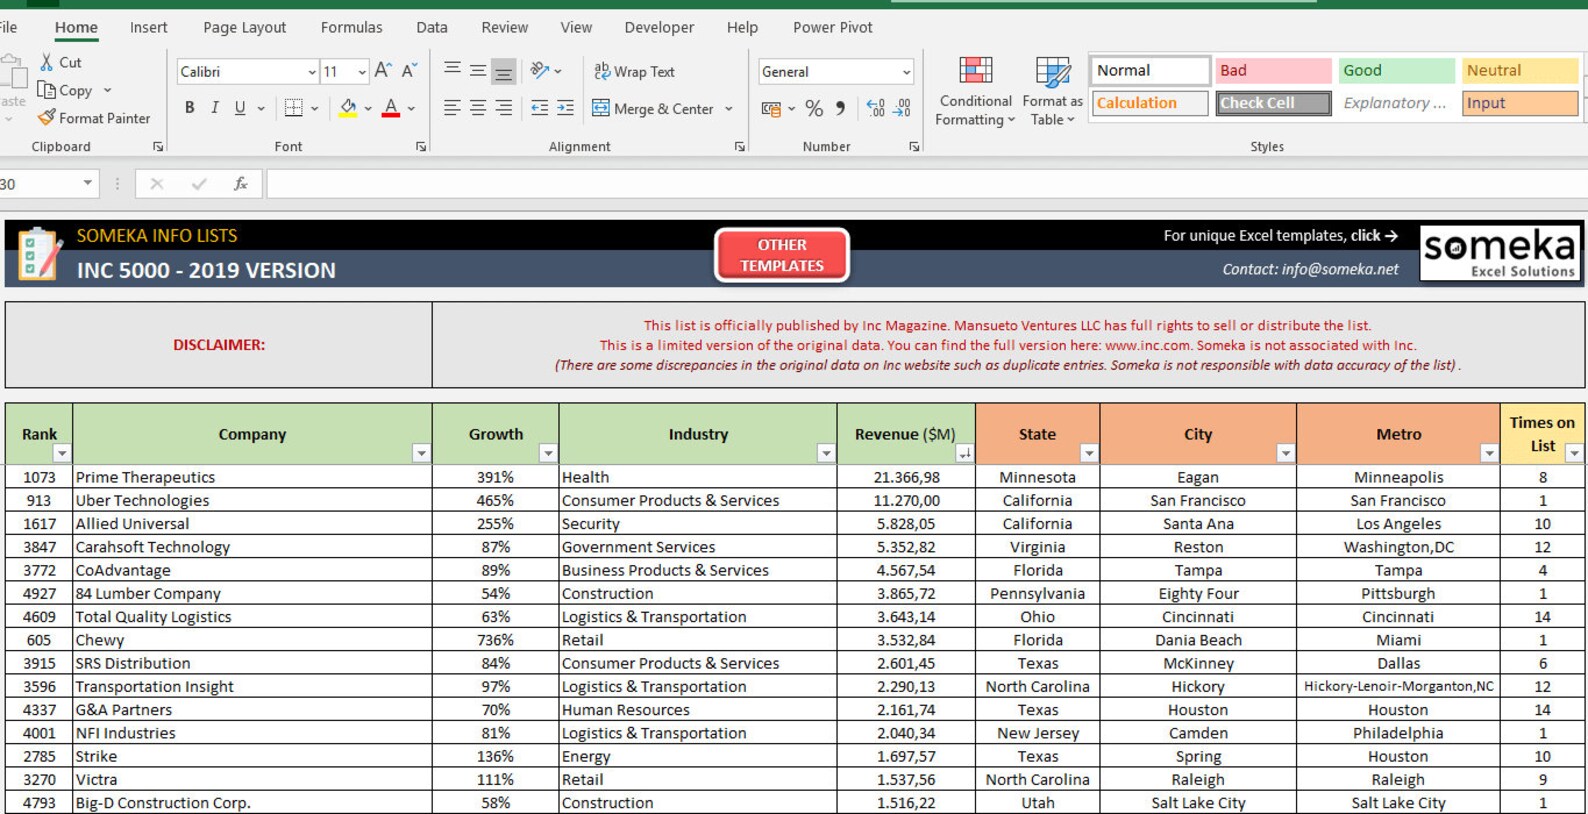Open the Revenue column sort filter dropdown
Image resolution: width=1588 pixels, height=814 pixels.
click(x=964, y=454)
